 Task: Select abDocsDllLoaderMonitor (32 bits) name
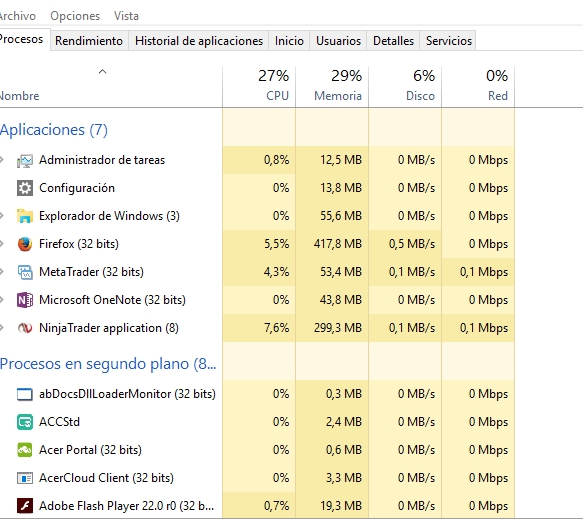[128, 394]
